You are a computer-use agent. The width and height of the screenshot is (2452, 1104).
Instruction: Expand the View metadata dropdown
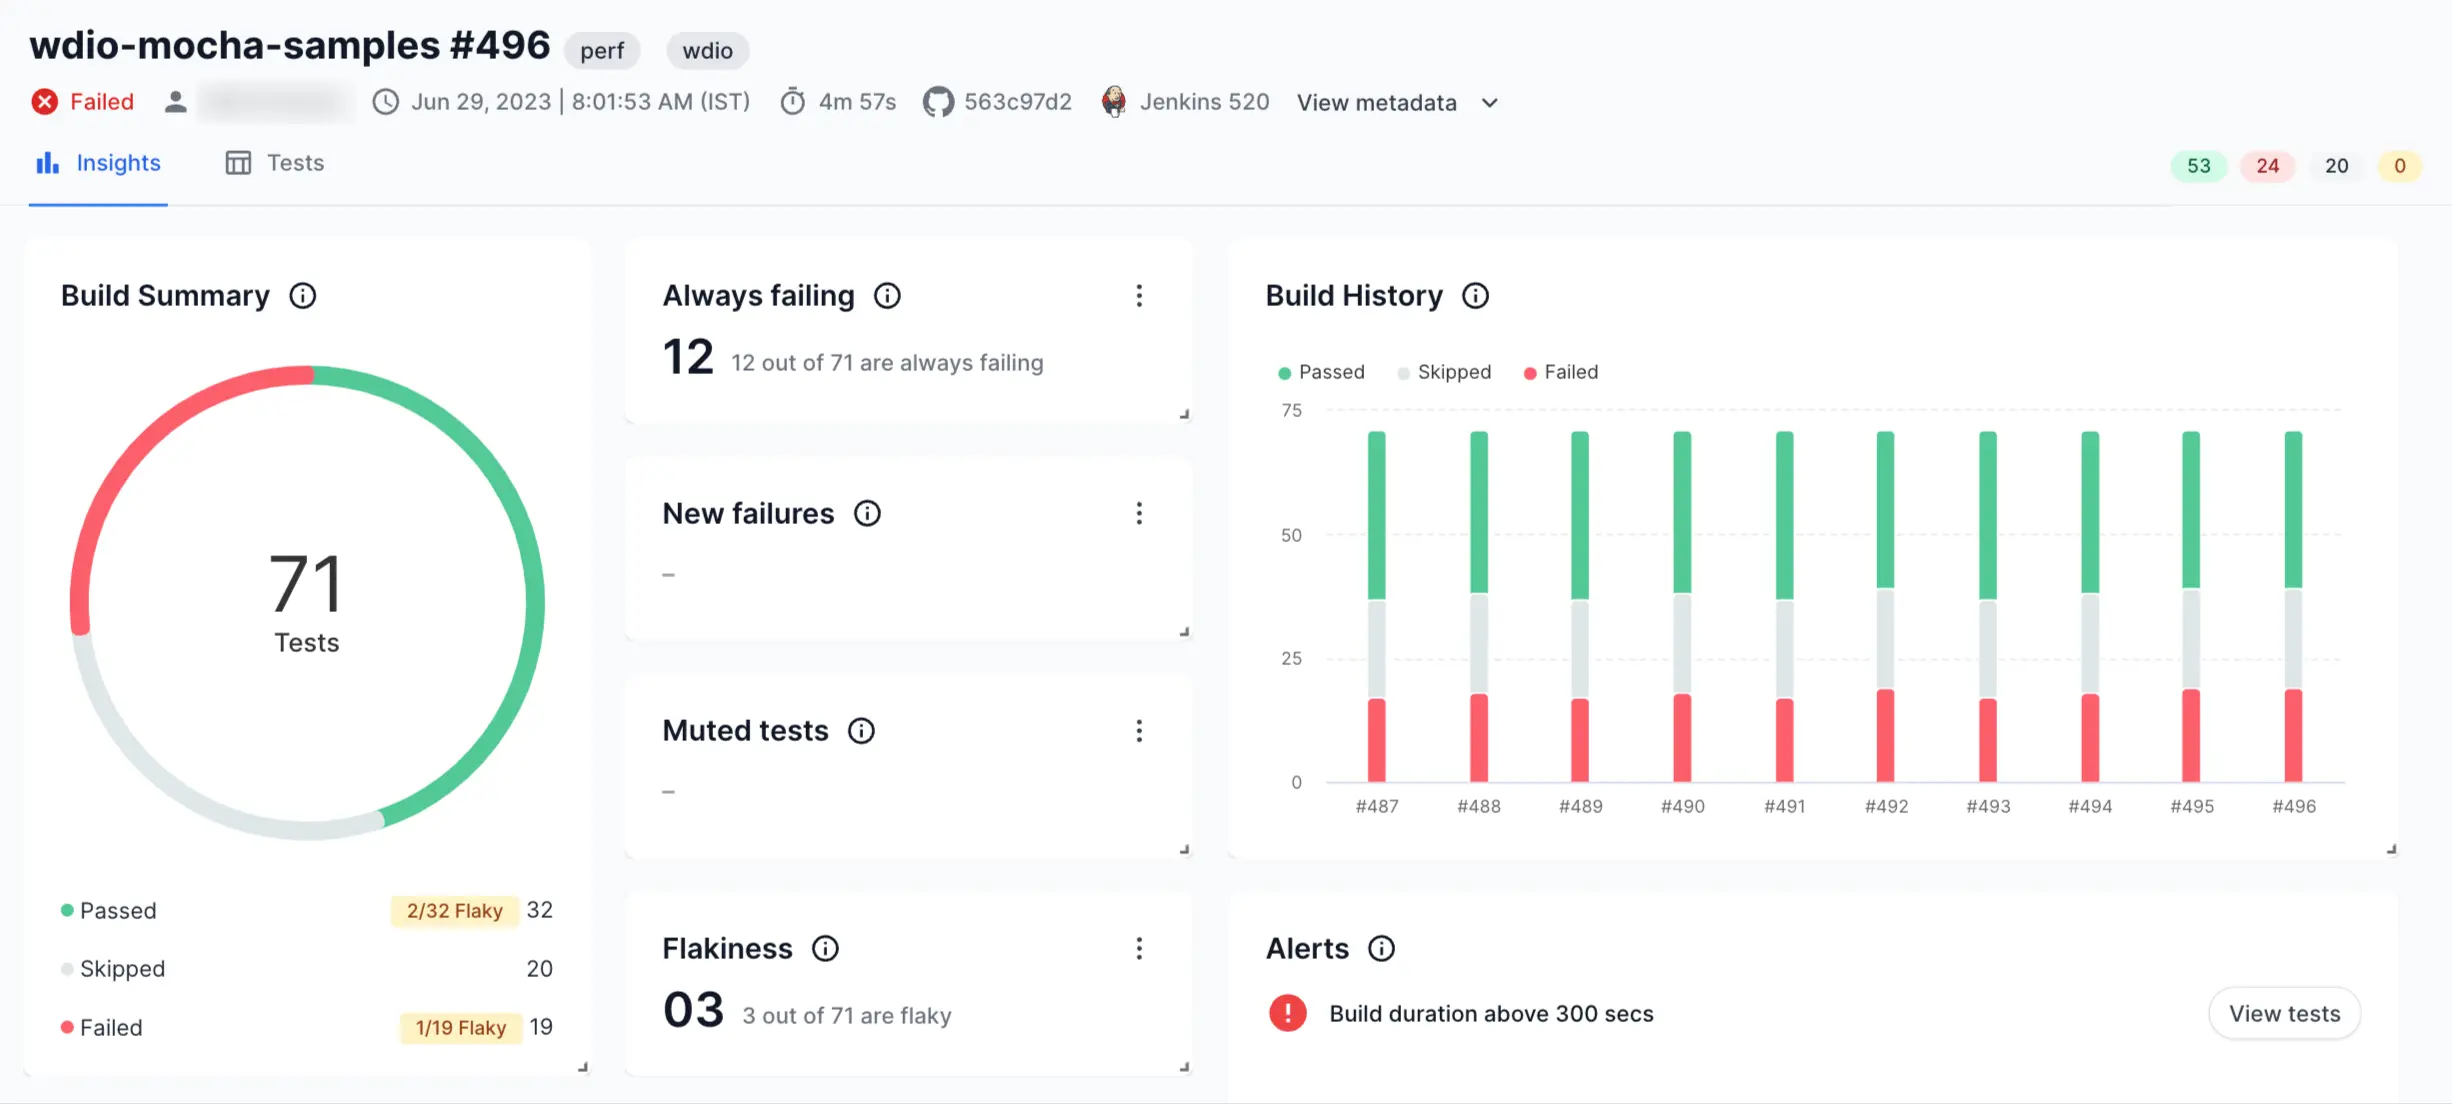[1397, 103]
